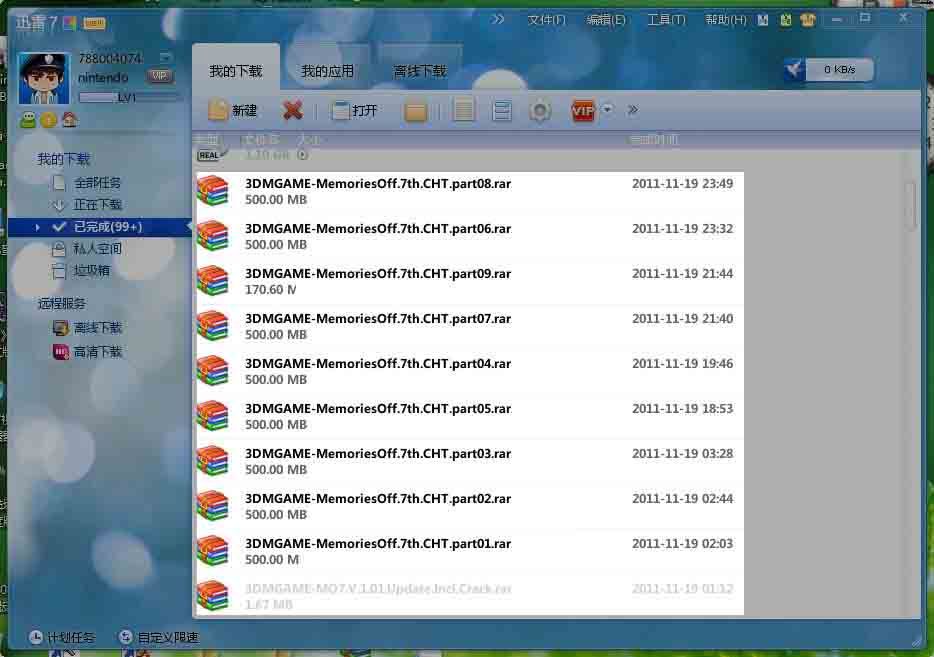The image size is (934, 657).
Task: Switch to 离线下载 tab
Action: 420,71
